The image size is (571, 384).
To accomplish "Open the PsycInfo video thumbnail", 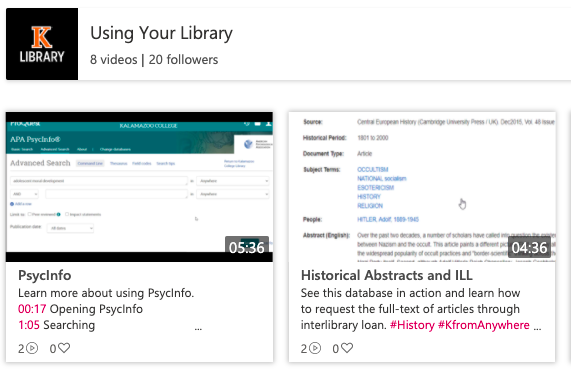I will coord(139,187).
